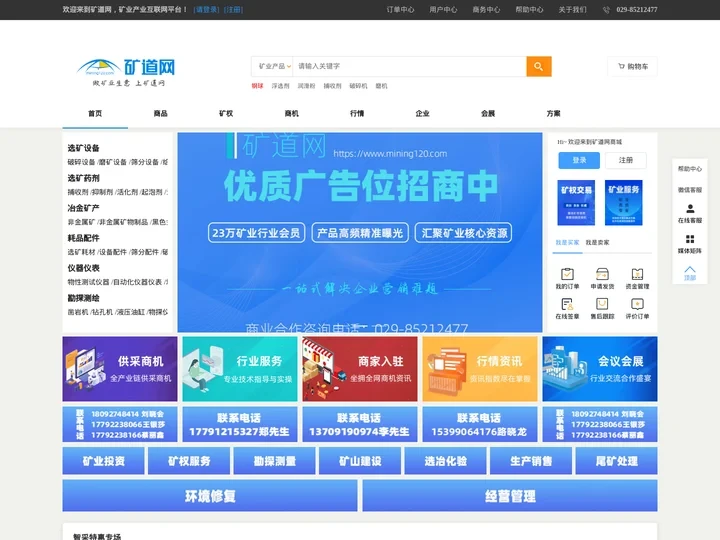Click the 优质广告位招商中 banner
This screenshot has width=720, height=540.
360,232
